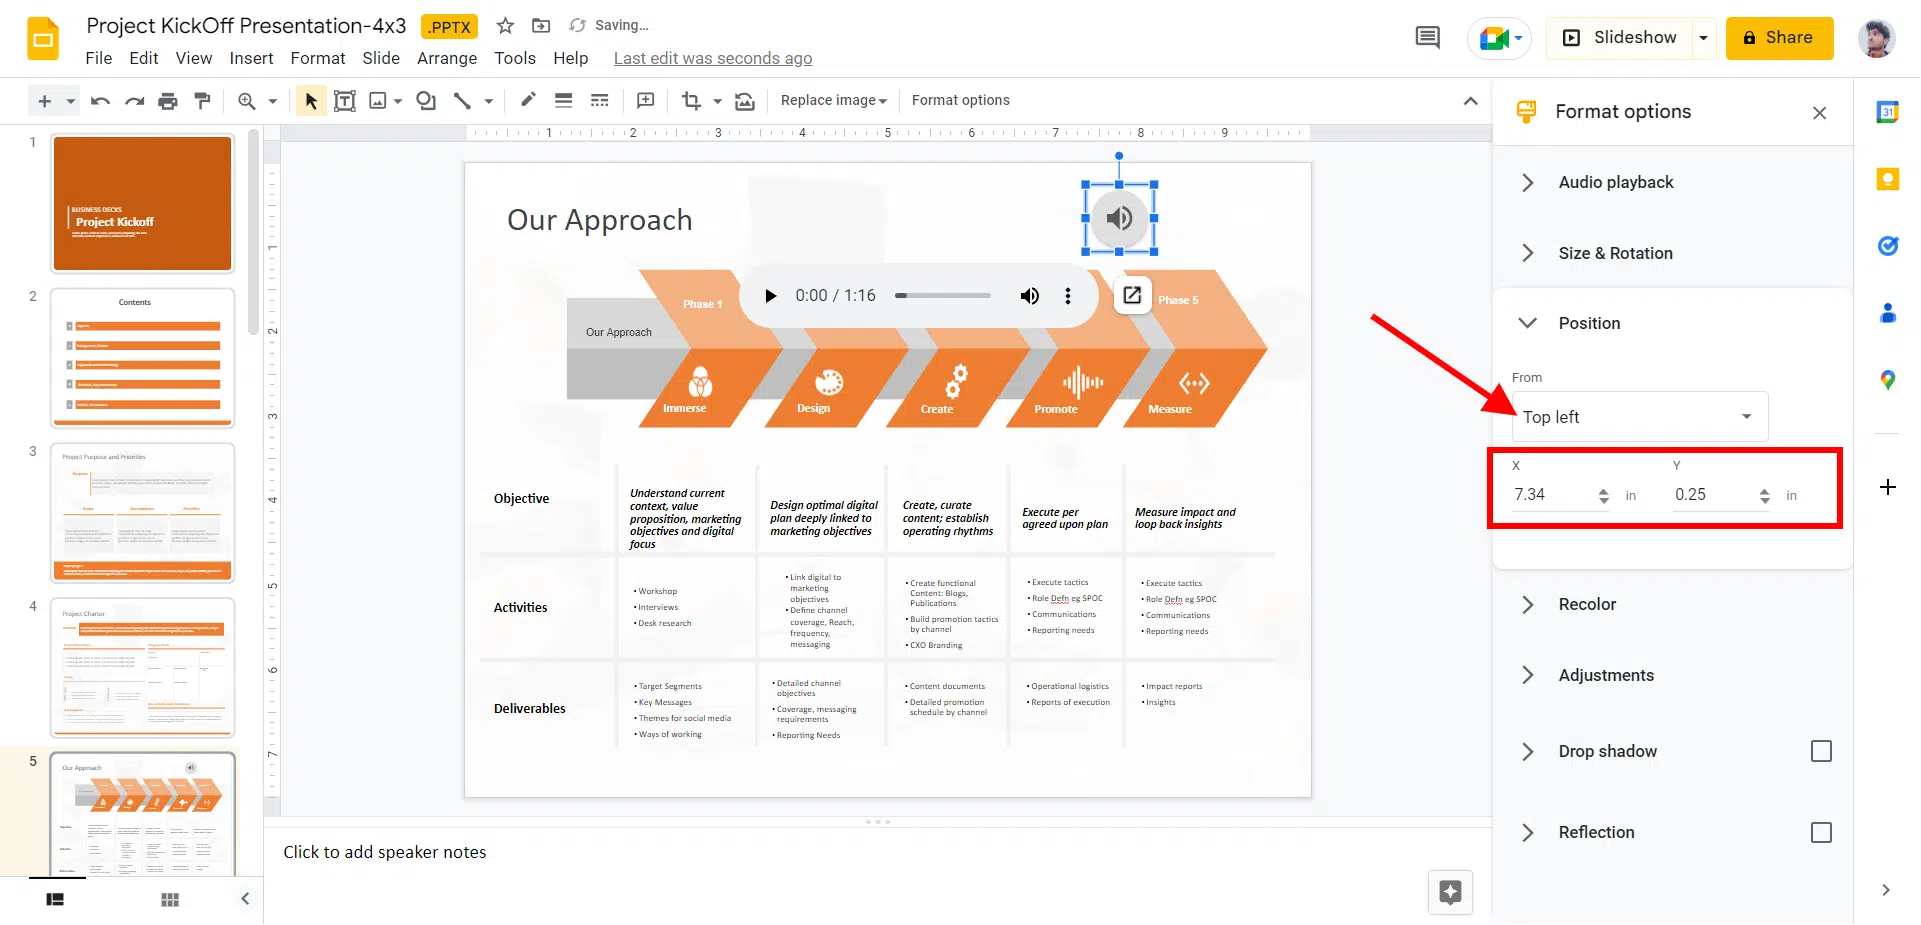
Task: Open audio player in new window
Action: (x=1132, y=295)
